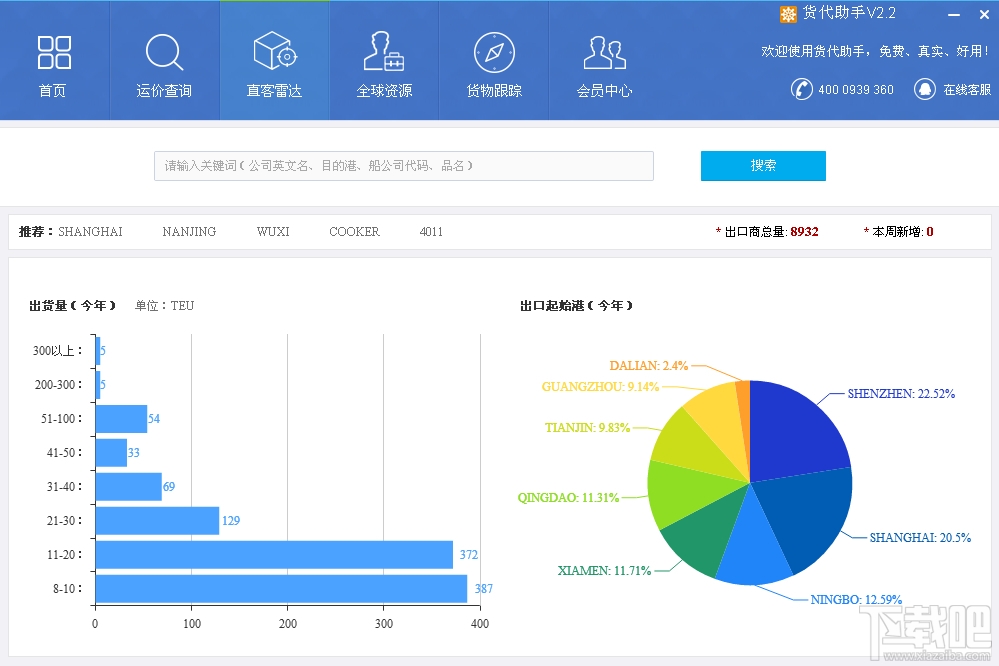This screenshot has width=999, height=666.
Task: Click the XIAMEN: 11.71% label
Action: [x=604, y=570]
